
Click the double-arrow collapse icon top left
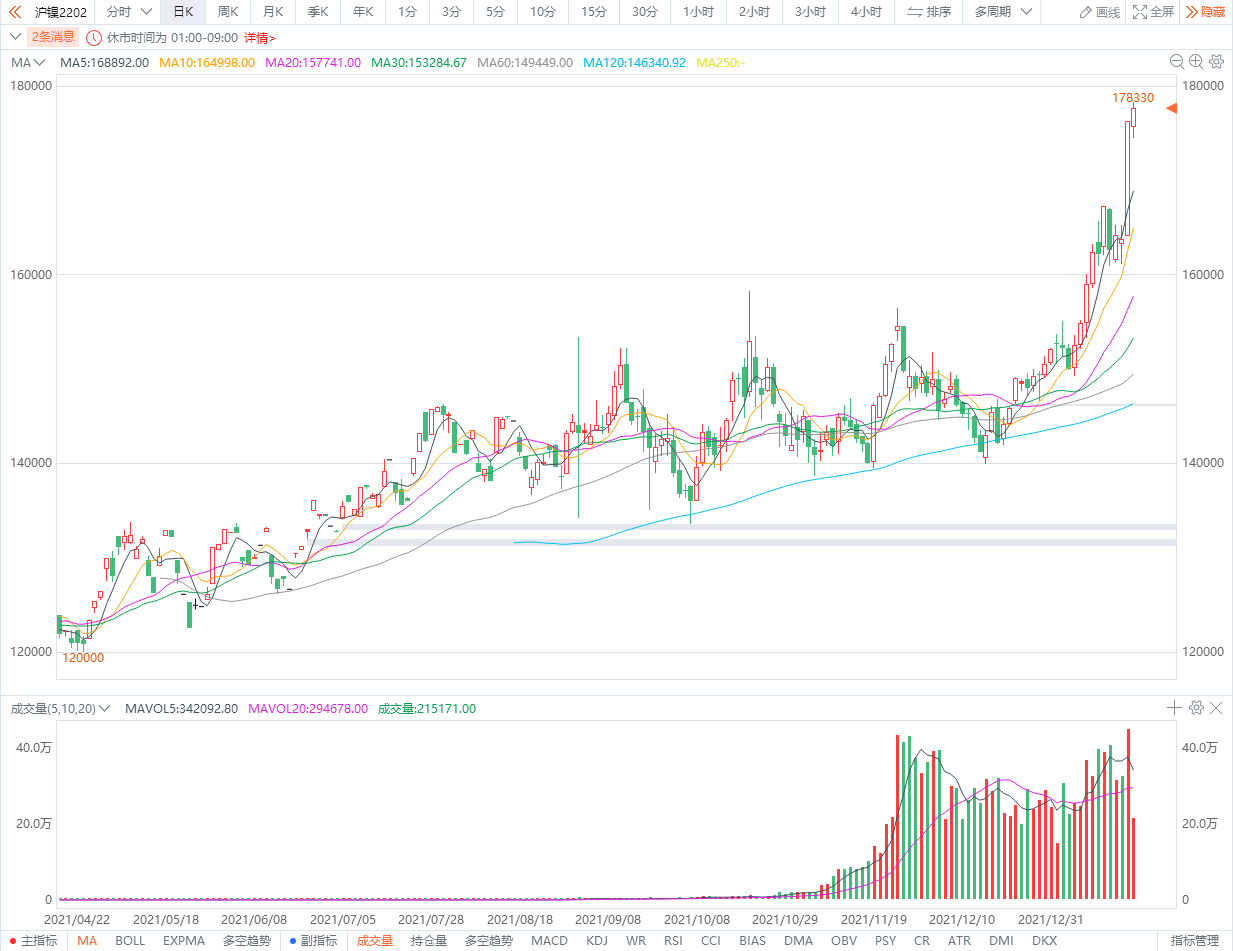[15, 12]
